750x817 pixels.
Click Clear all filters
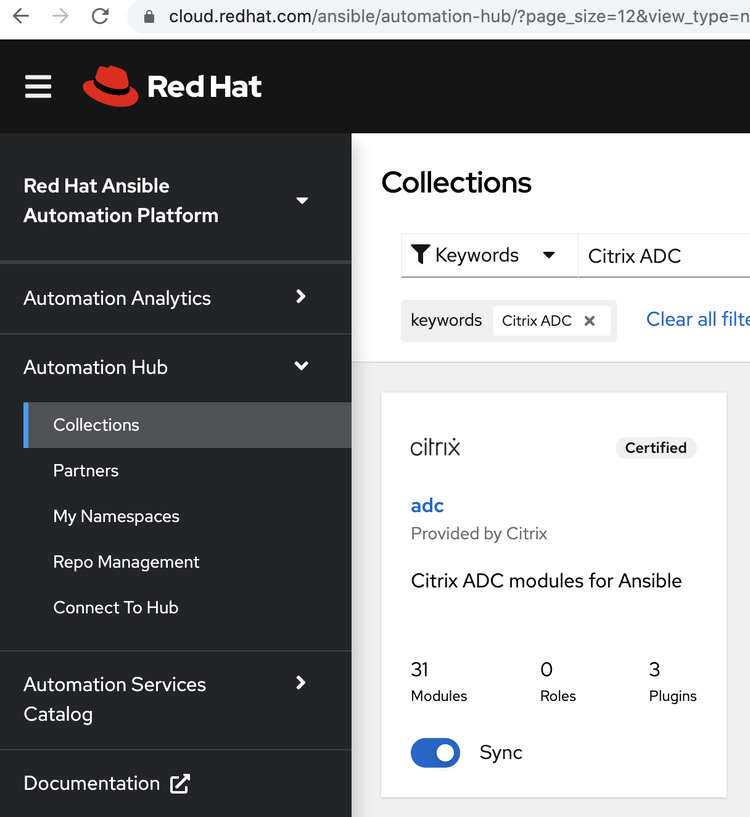coord(698,319)
